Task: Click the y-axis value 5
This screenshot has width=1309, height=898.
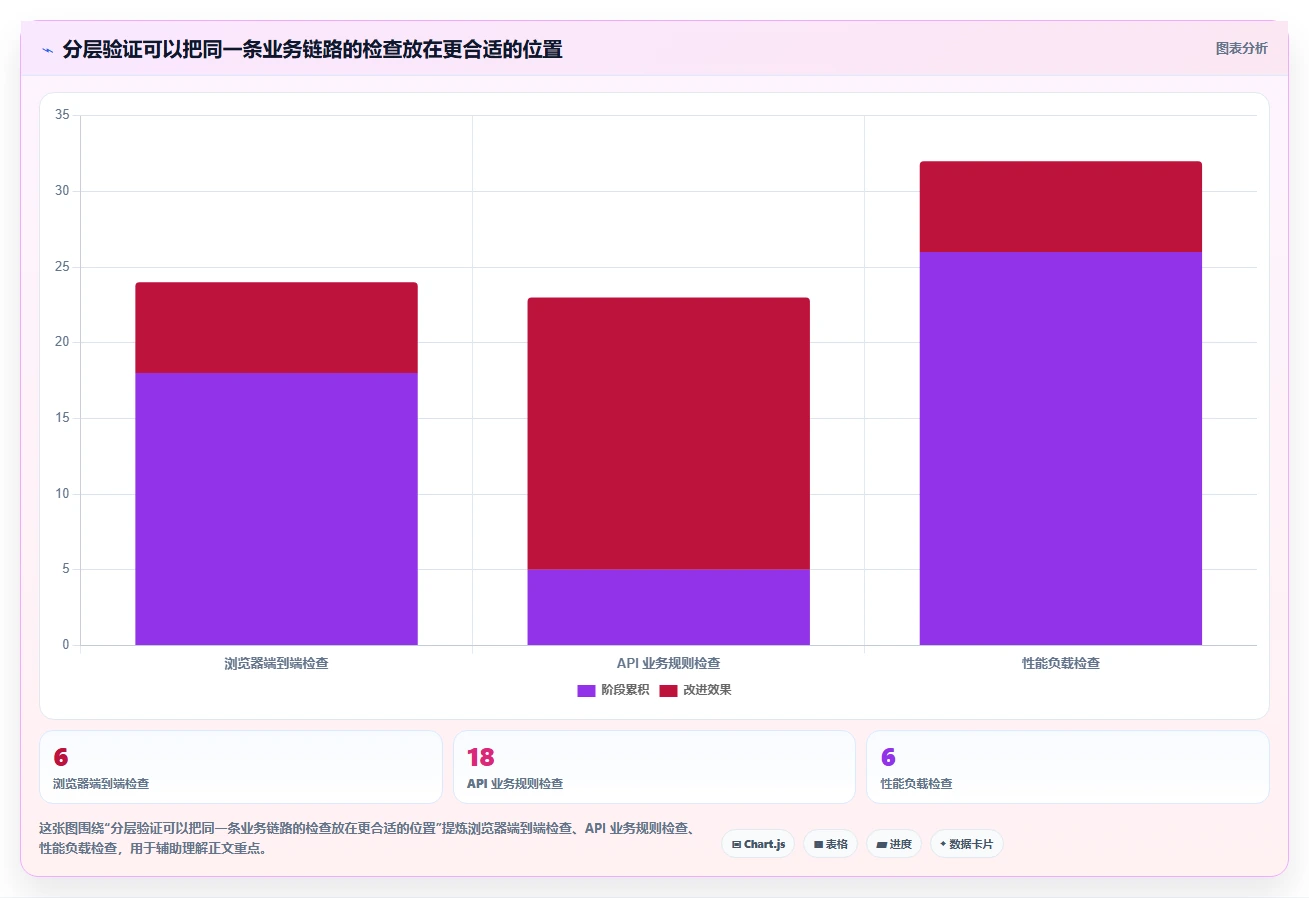Action: (66, 569)
